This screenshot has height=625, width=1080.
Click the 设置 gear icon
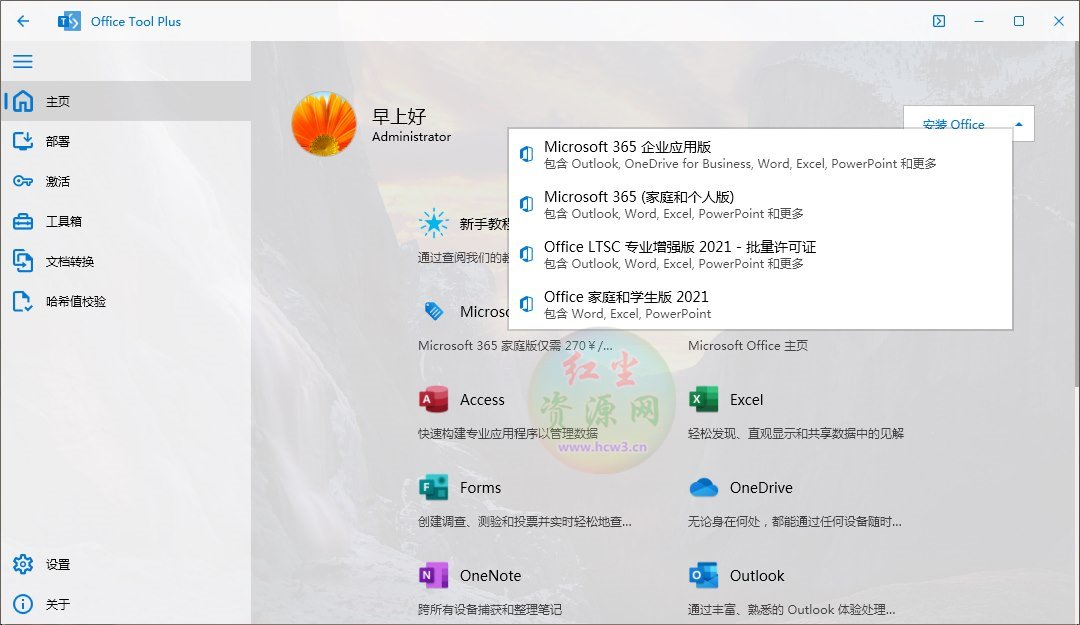(x=23, y=564)
